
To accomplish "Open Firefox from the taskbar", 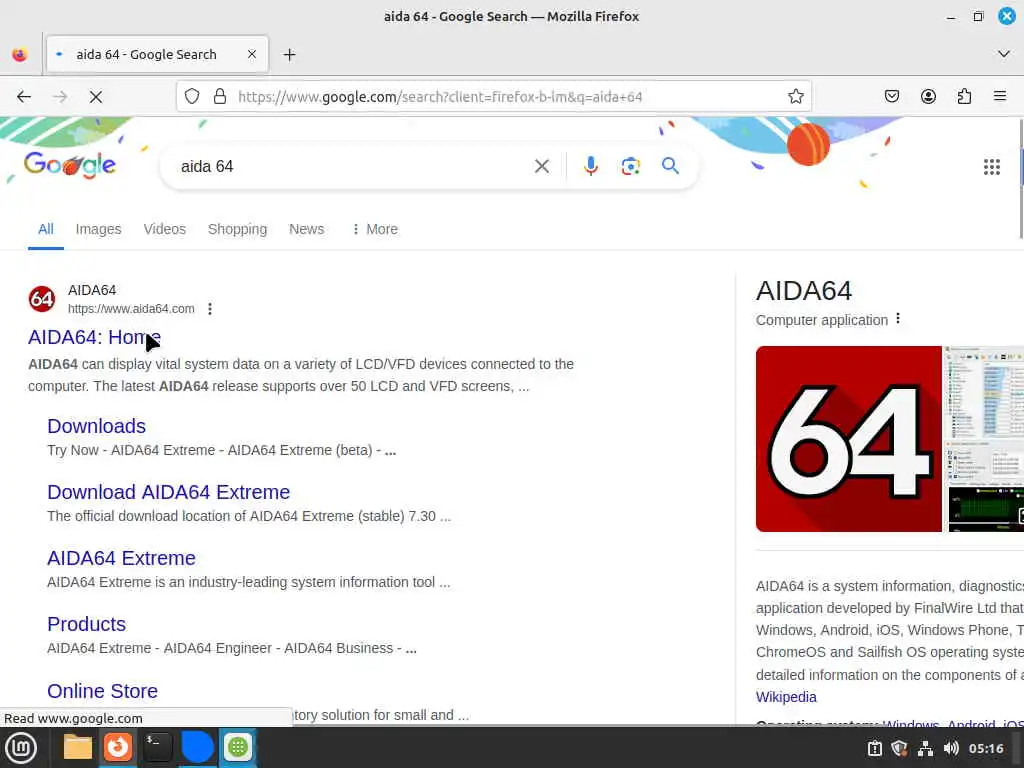I will pyautogui.click(x=118, y=747).
